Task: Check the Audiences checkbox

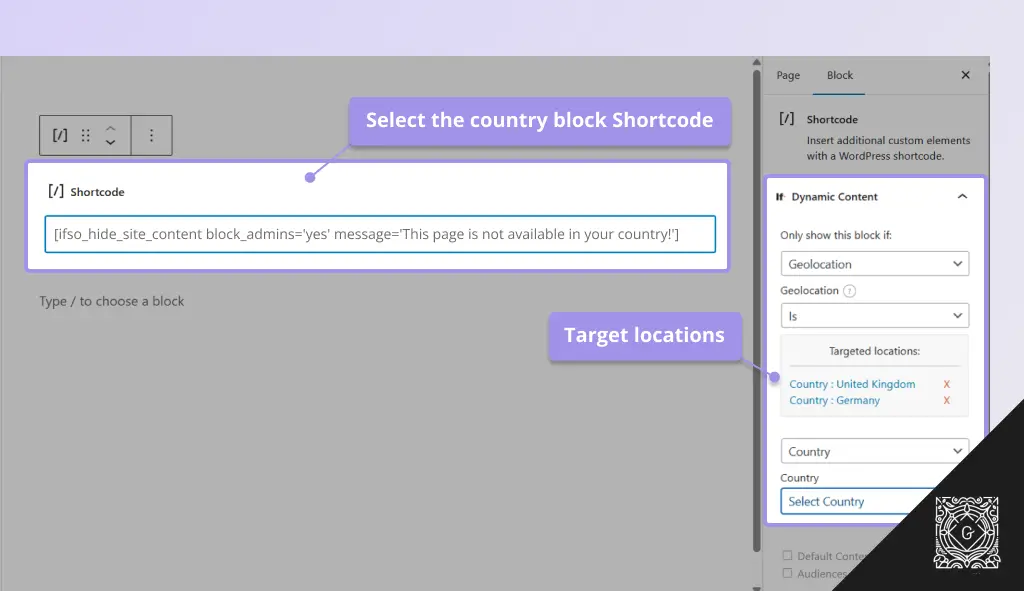Action: click(786, 573)
